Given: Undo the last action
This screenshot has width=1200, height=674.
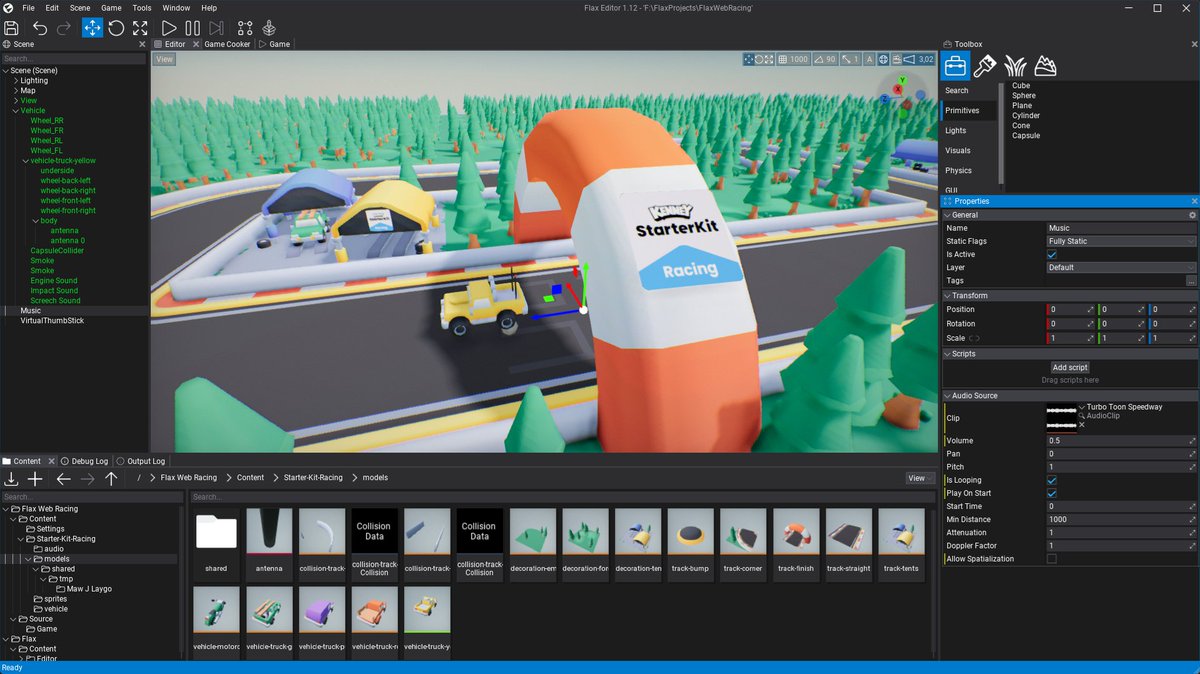Looking at the screenshot, I should click(x=40, y=28).
